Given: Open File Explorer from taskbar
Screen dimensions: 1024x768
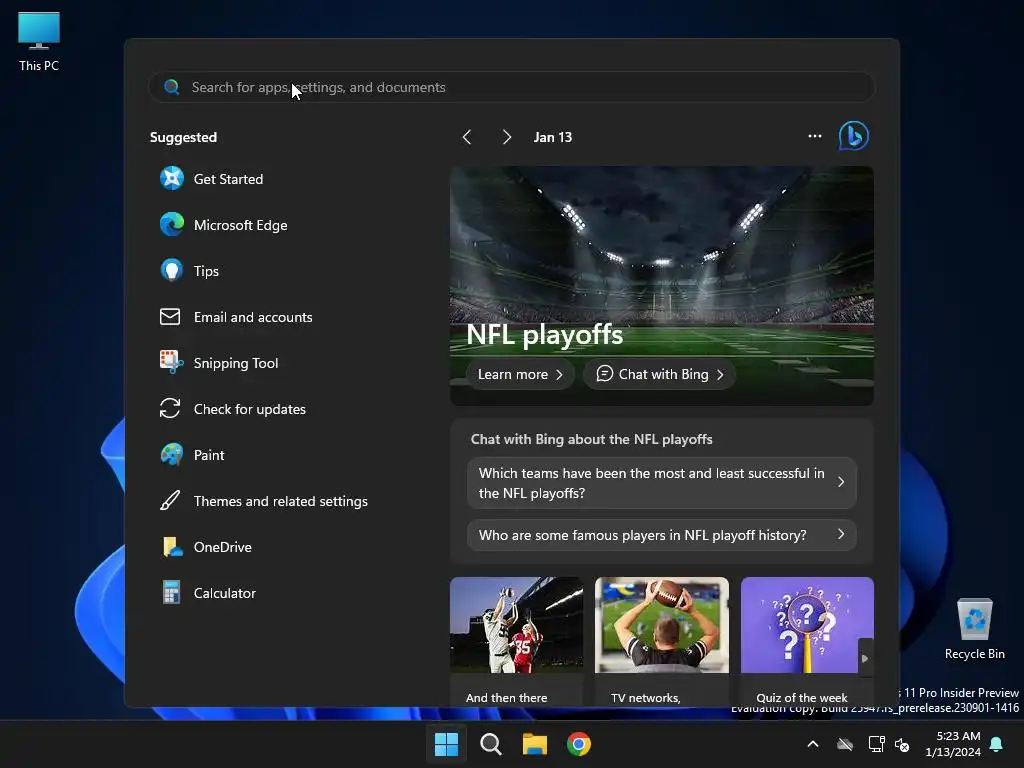Looking at the screenshot, I should tap(535, 744).
